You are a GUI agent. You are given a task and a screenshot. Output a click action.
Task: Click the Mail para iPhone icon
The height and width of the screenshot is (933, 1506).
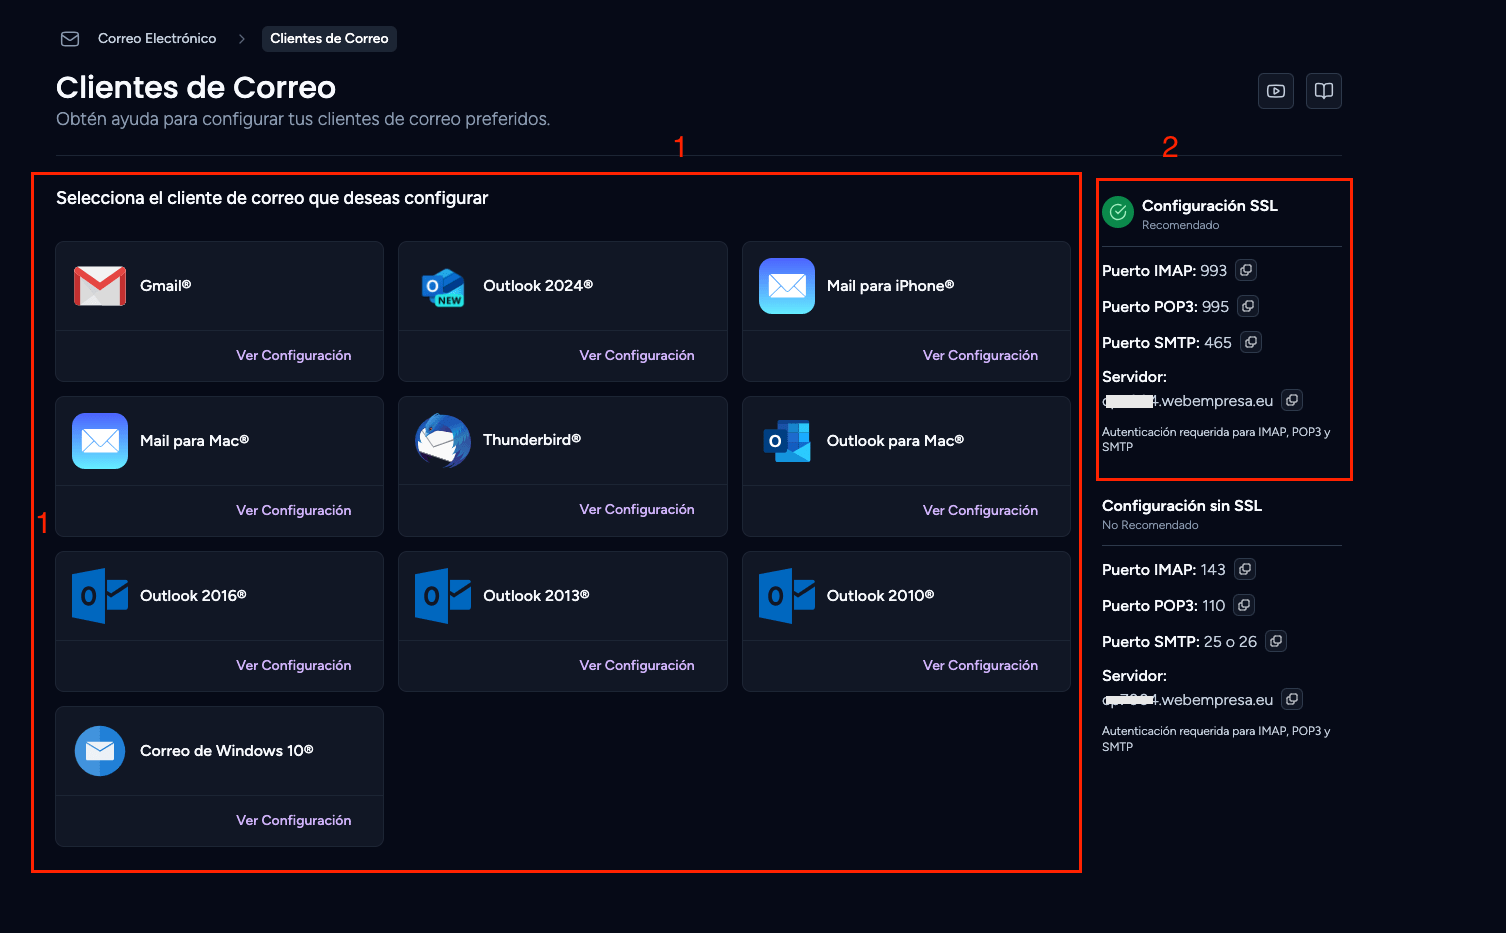point(787,286)
